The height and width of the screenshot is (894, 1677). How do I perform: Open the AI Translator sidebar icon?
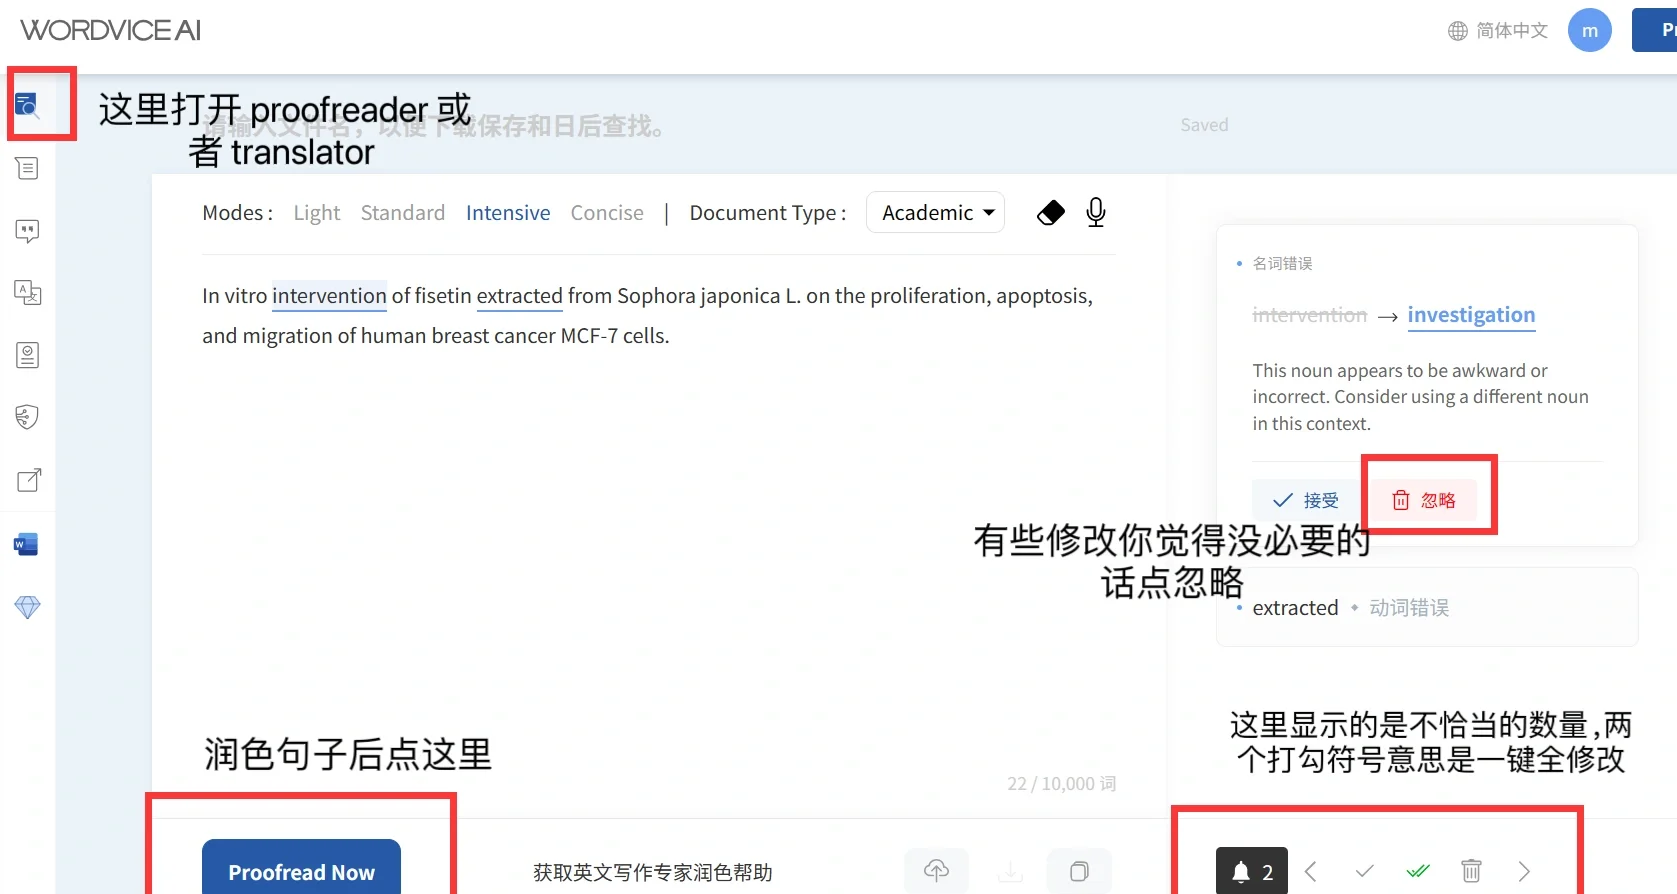click(x=27, y=293)
